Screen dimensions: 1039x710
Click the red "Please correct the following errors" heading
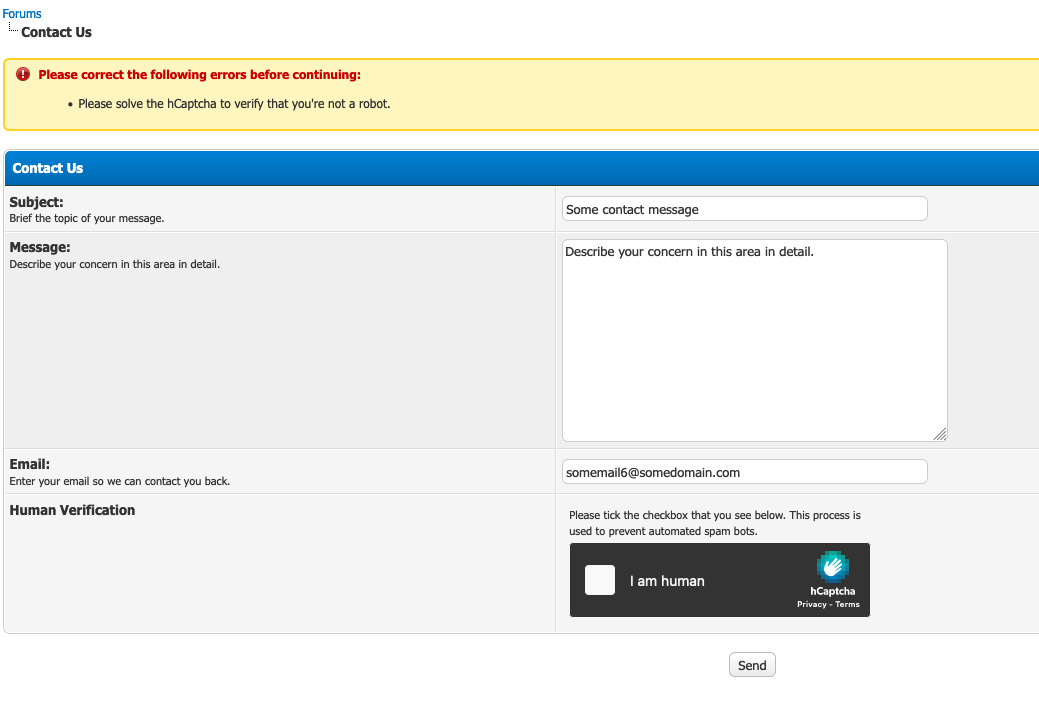coord(199,75)
